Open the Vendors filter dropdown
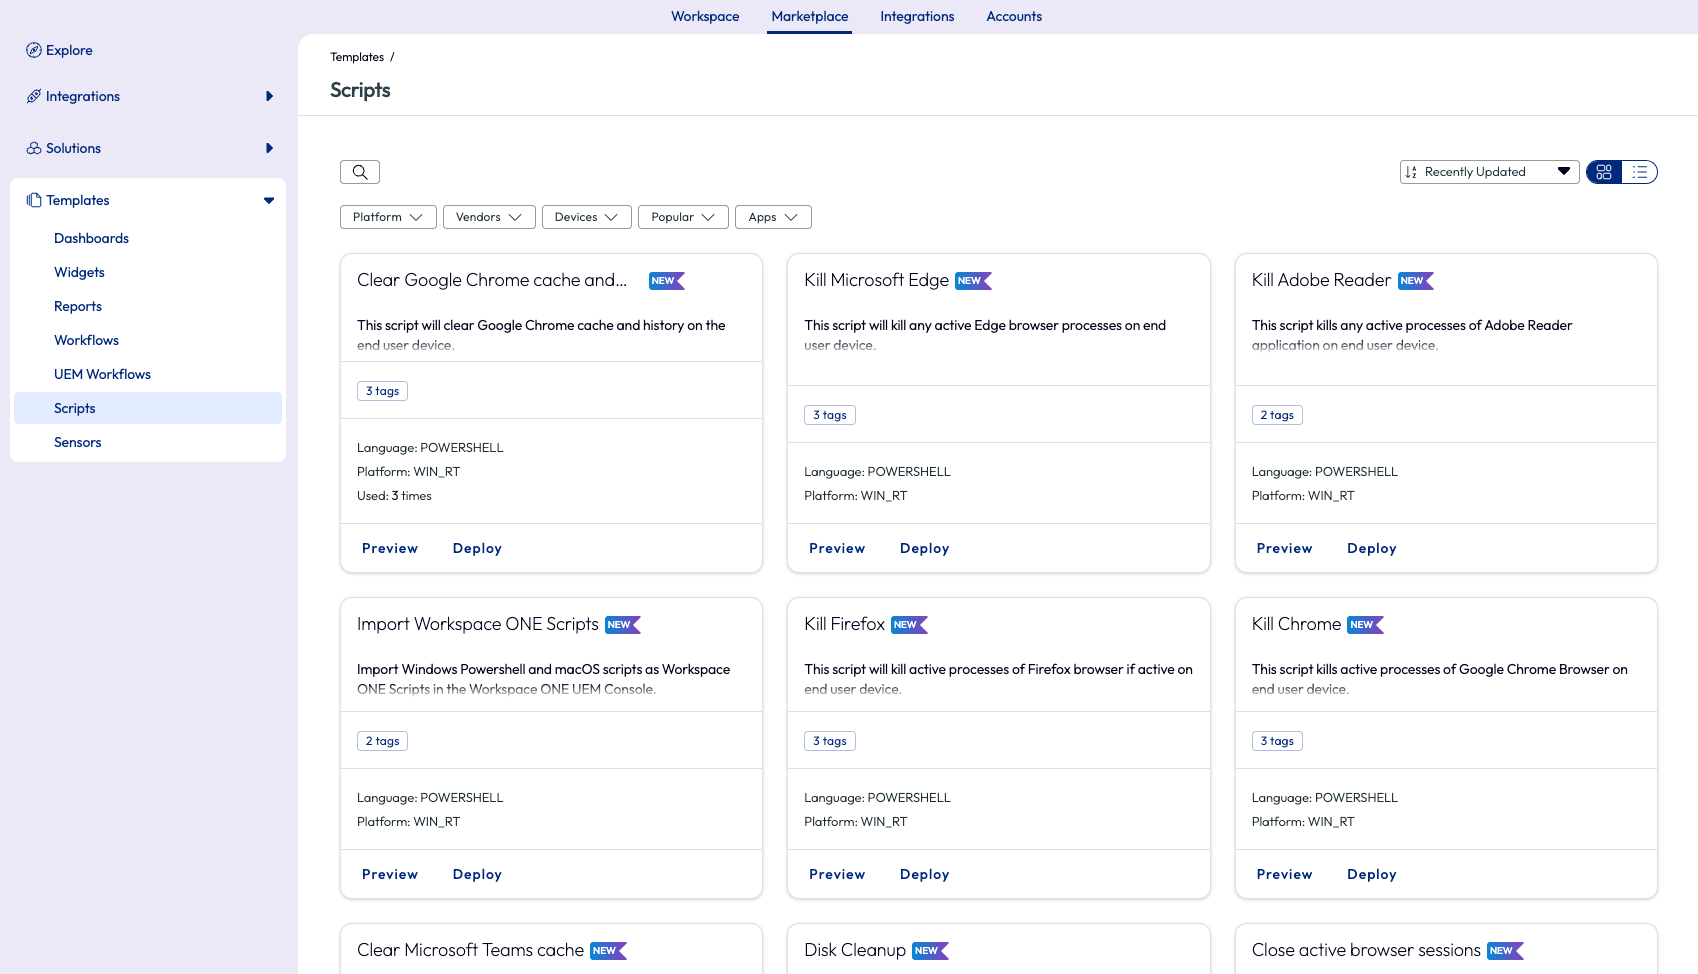Screen dimensions: 1698x974 [x=489, y=217]
